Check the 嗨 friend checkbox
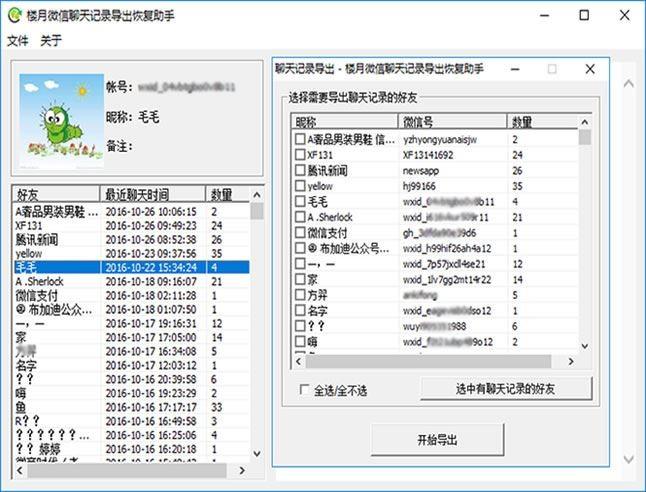 click(x=300, y=341)
